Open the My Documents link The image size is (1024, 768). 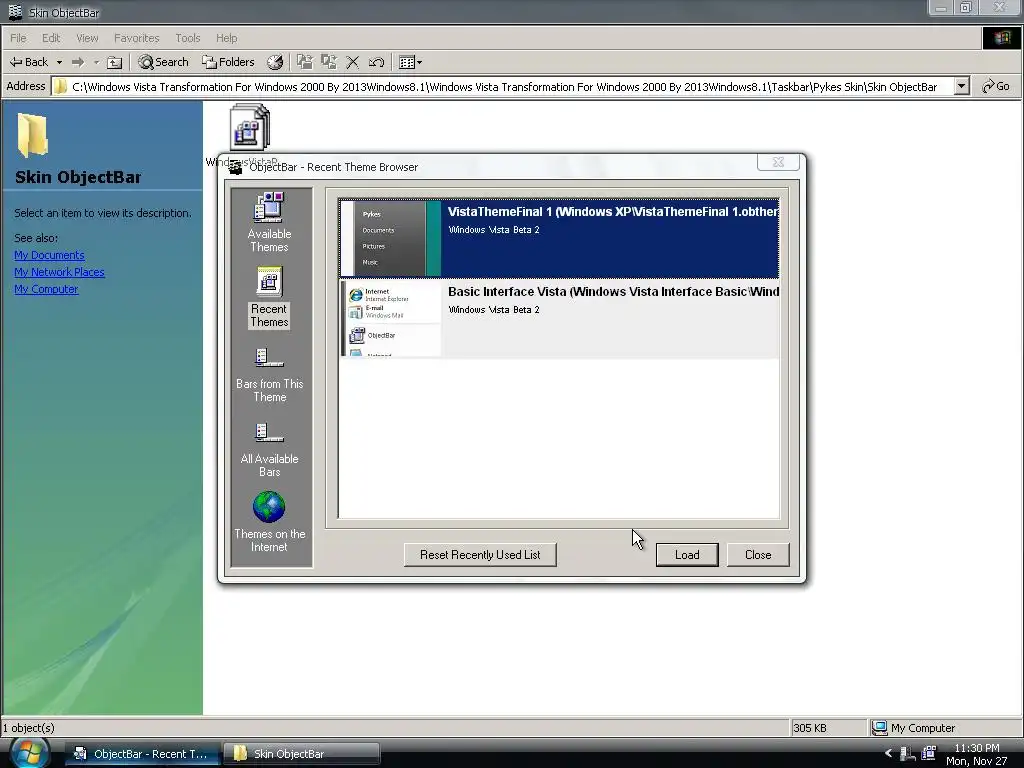pos(49,255)
